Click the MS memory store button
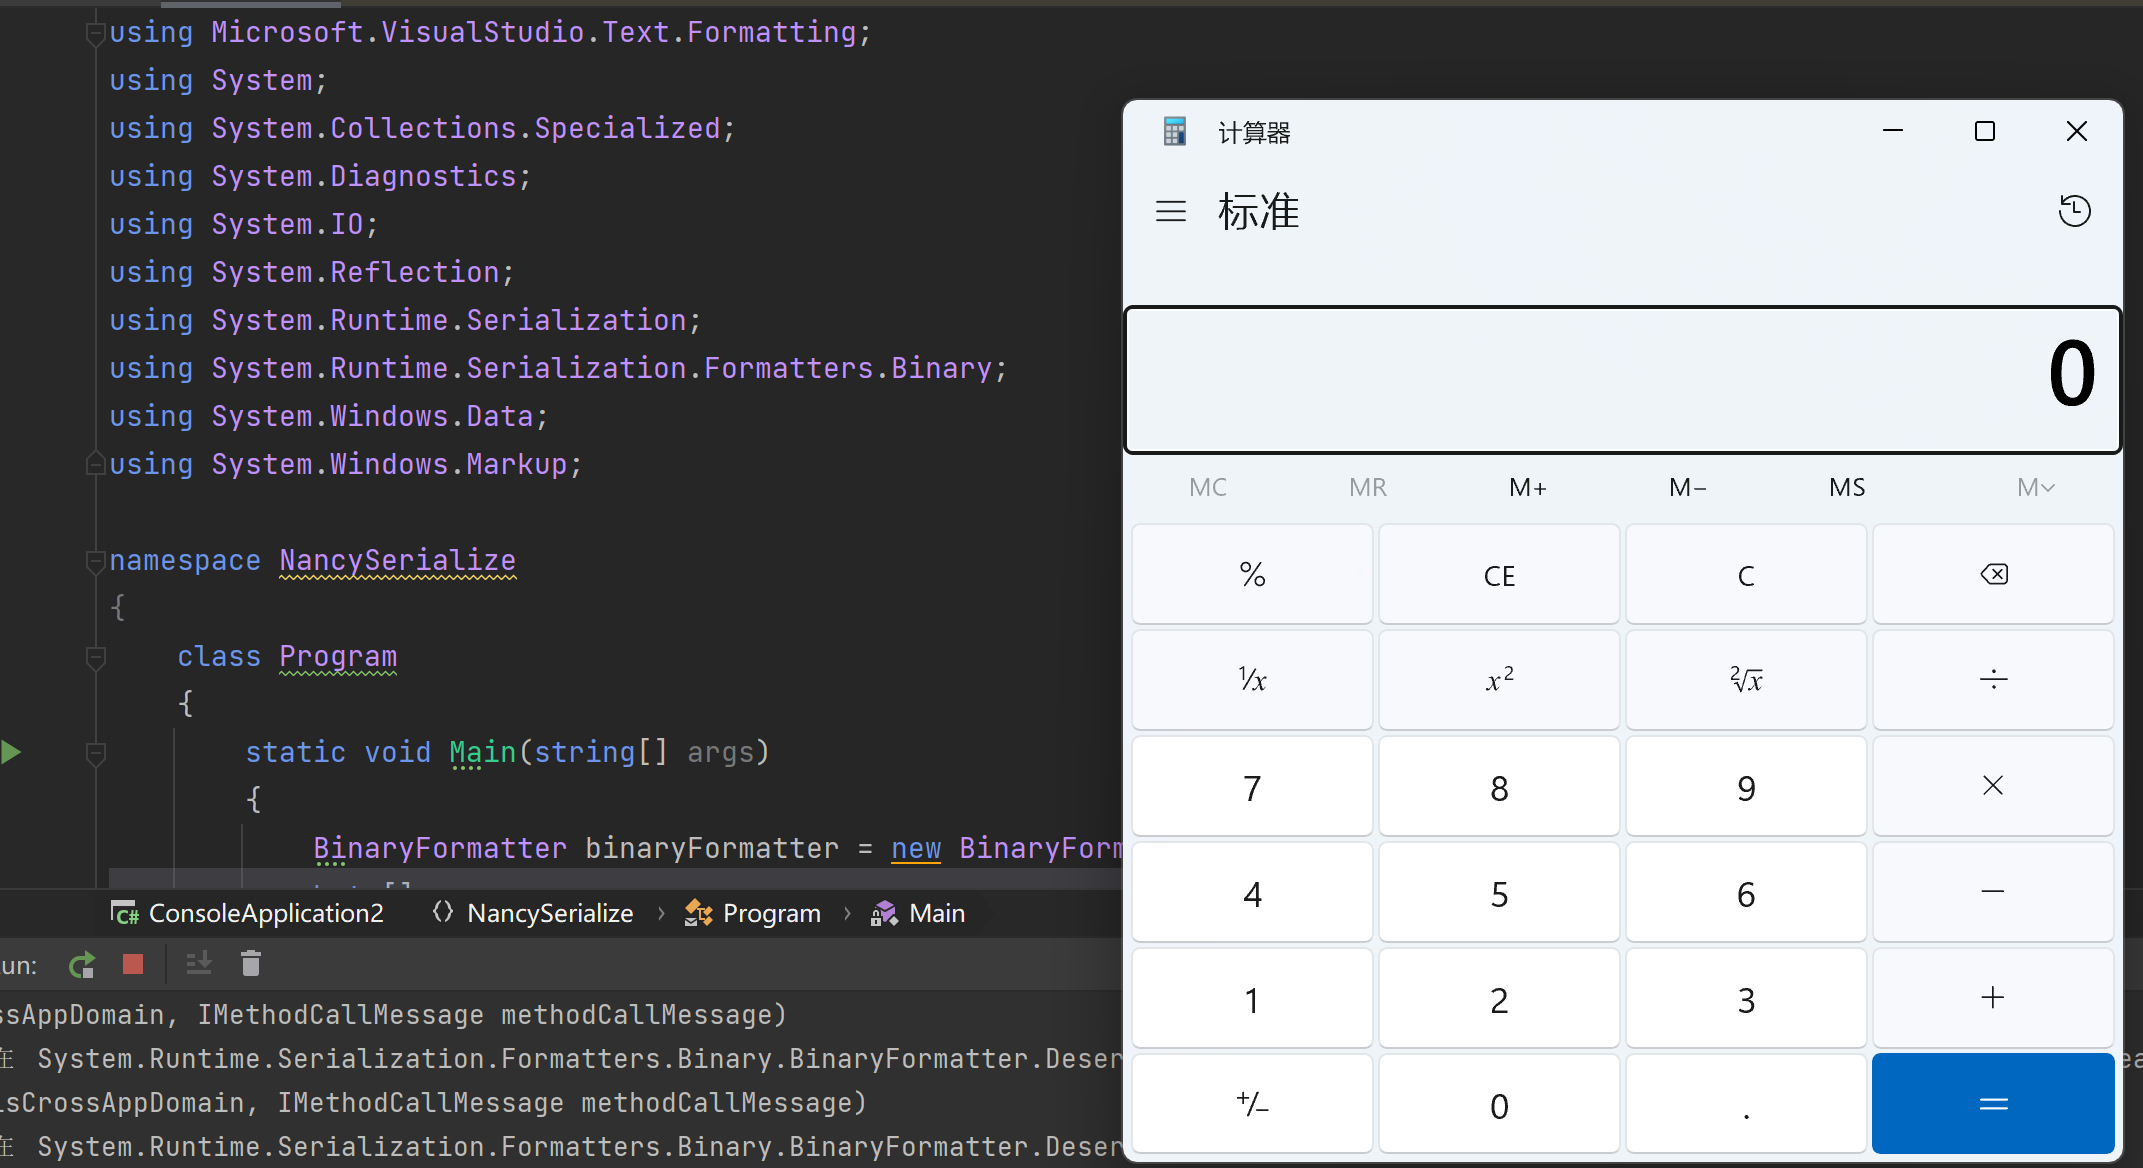 [x=1847, y=487]
